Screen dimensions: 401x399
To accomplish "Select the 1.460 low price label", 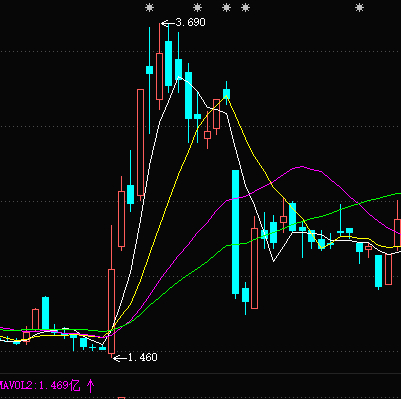I will click(x=143, y=358).
